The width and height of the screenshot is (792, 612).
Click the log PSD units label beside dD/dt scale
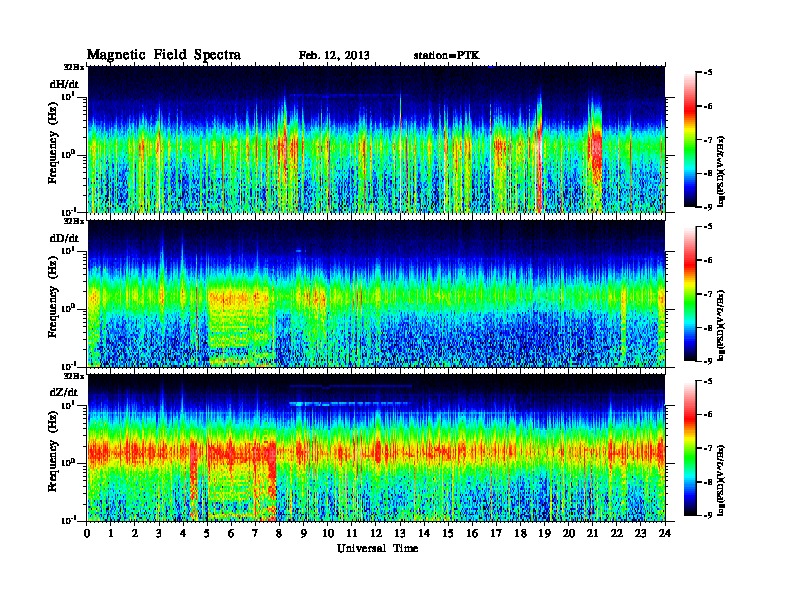722,325
